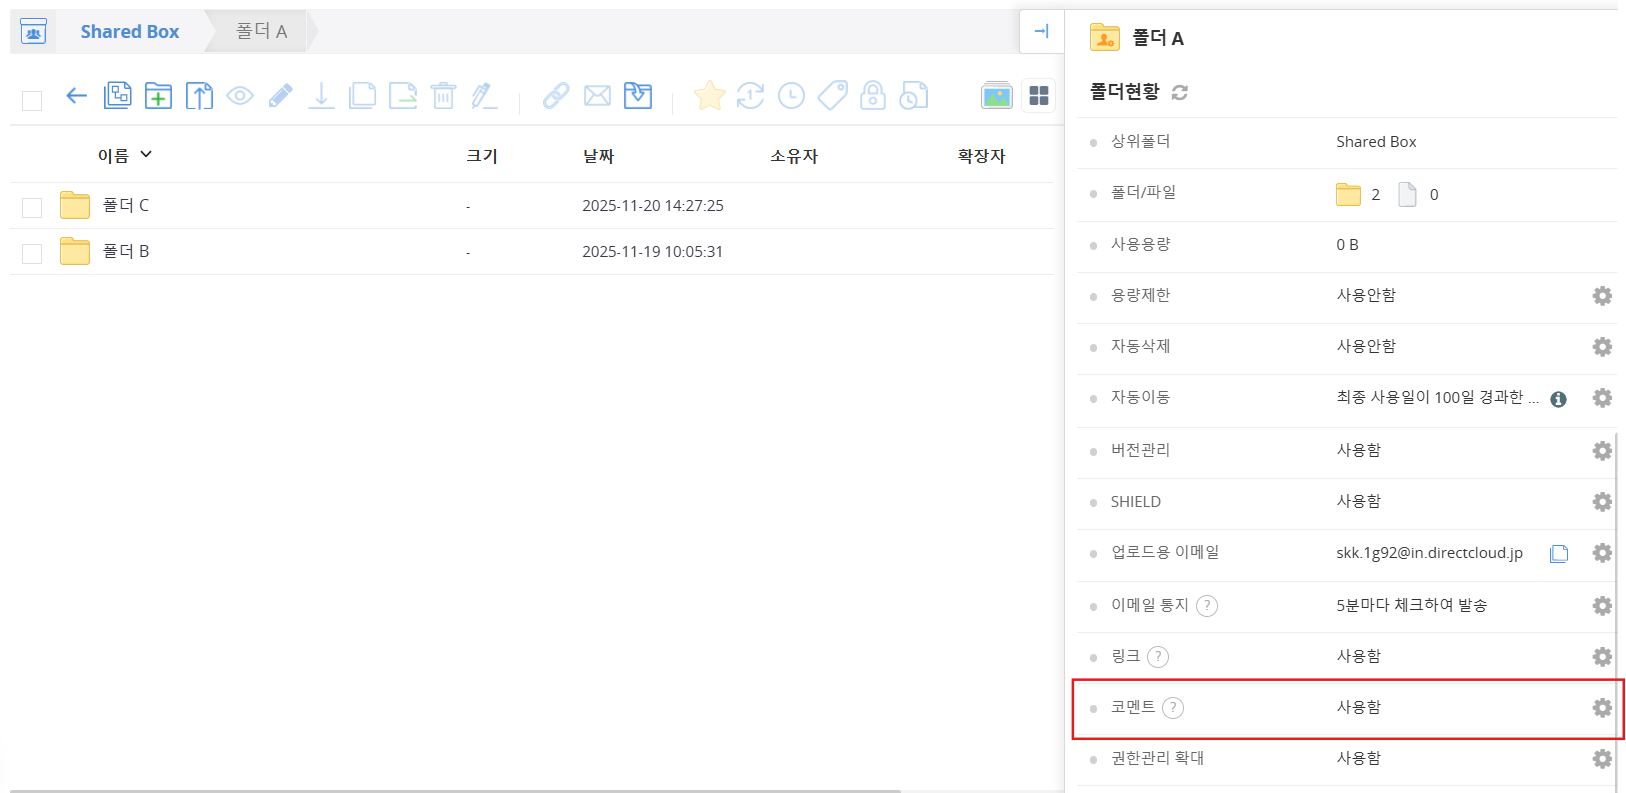Click the back arrow in toolbar
The image size is (1626, 793).
click(x=76, y=96)
